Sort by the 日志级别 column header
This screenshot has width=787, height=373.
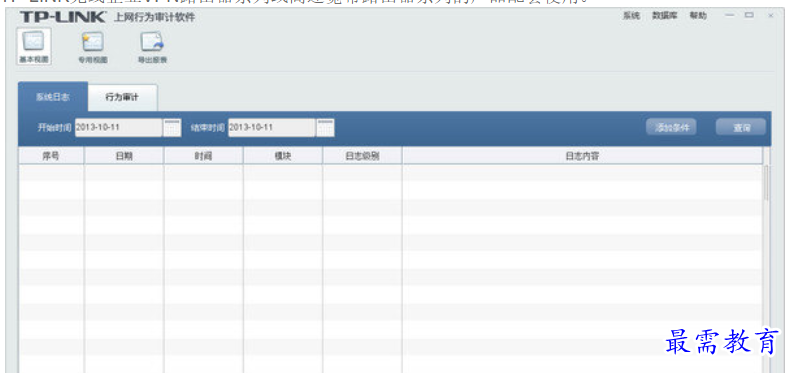[362, 156]
